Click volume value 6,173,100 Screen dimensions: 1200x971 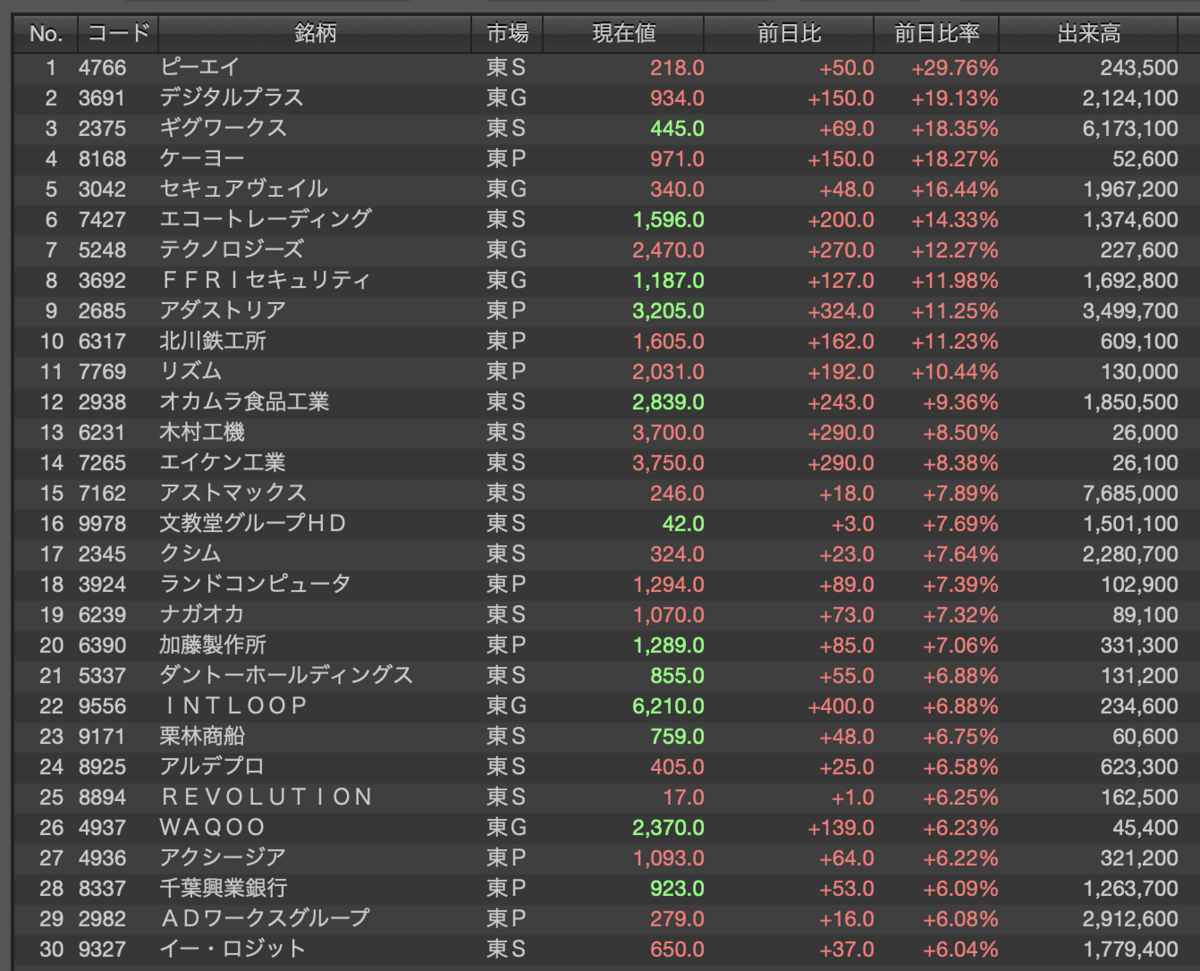coord(1130,129)
